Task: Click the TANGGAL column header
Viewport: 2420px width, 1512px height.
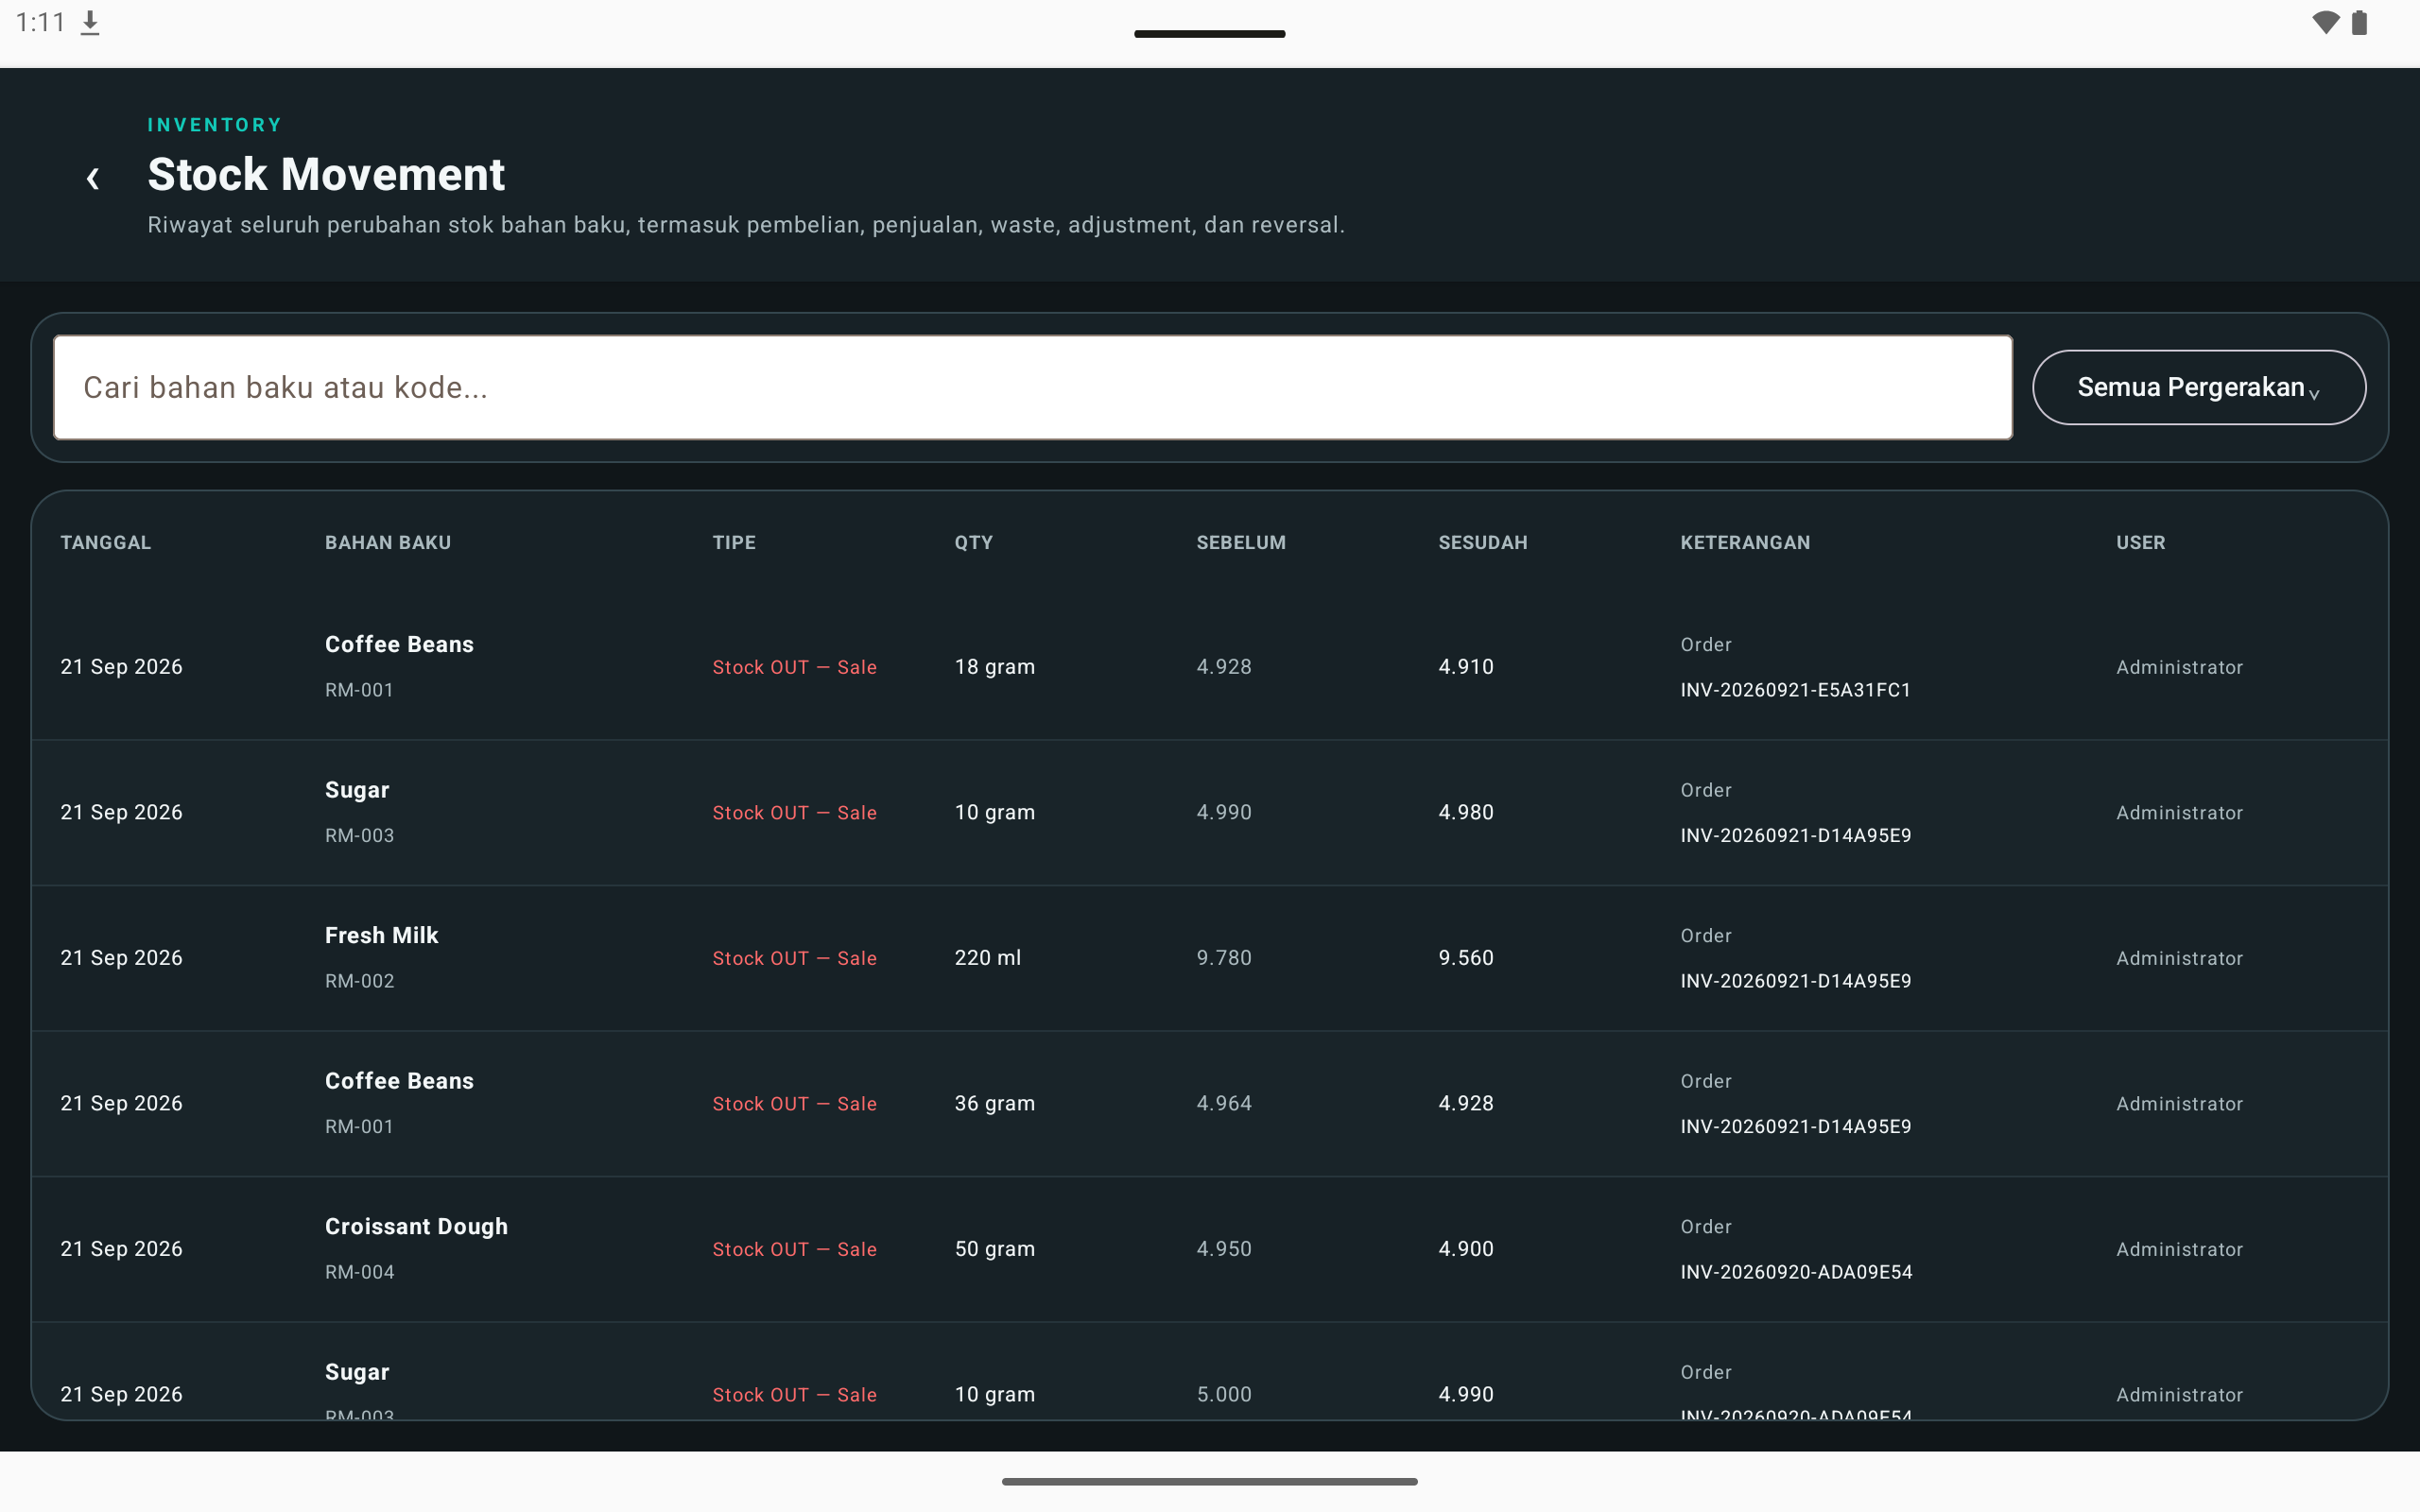Action: (x=106, y=542)
